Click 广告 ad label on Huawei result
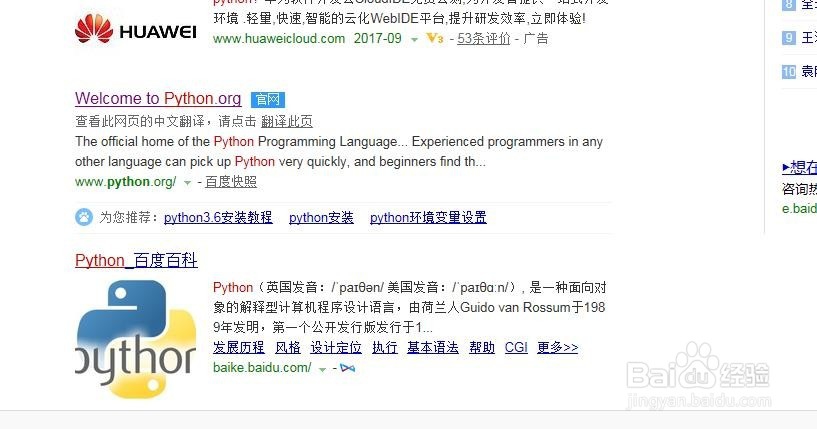Viewport: 817px width, 429px height. click(x=536, y=39)
